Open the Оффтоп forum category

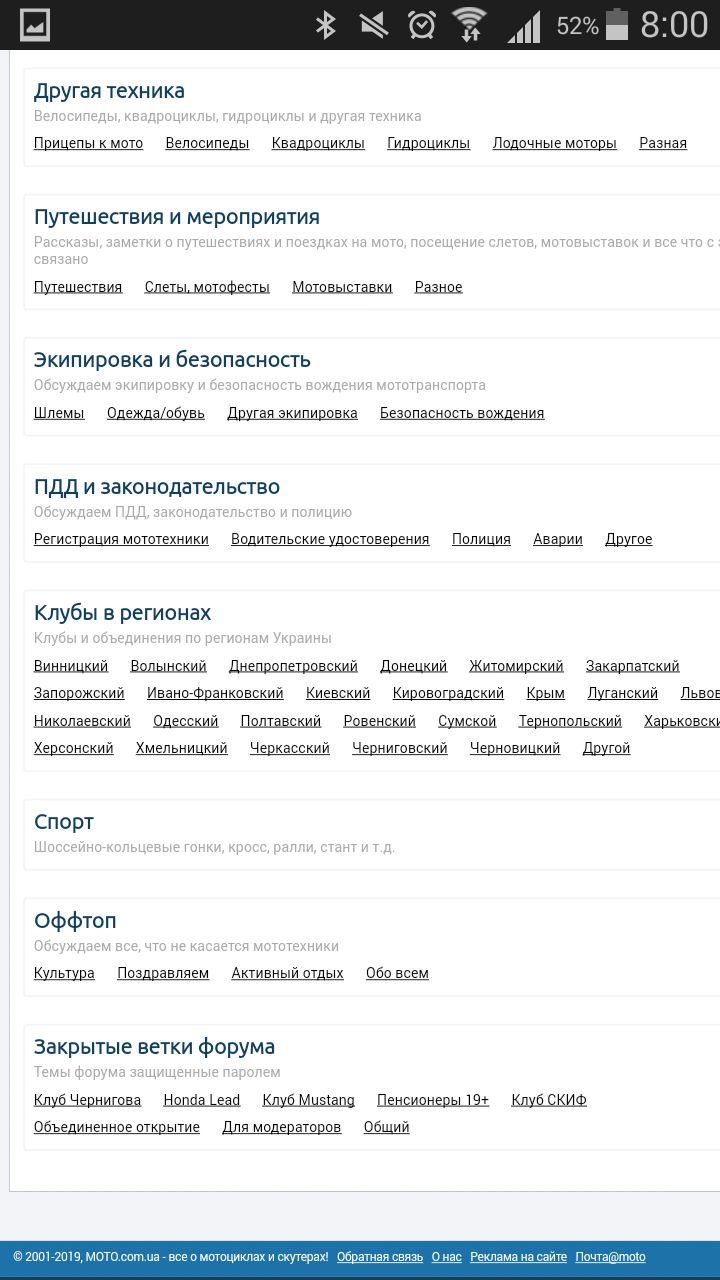pyautogui.click(x=75, y=921)
